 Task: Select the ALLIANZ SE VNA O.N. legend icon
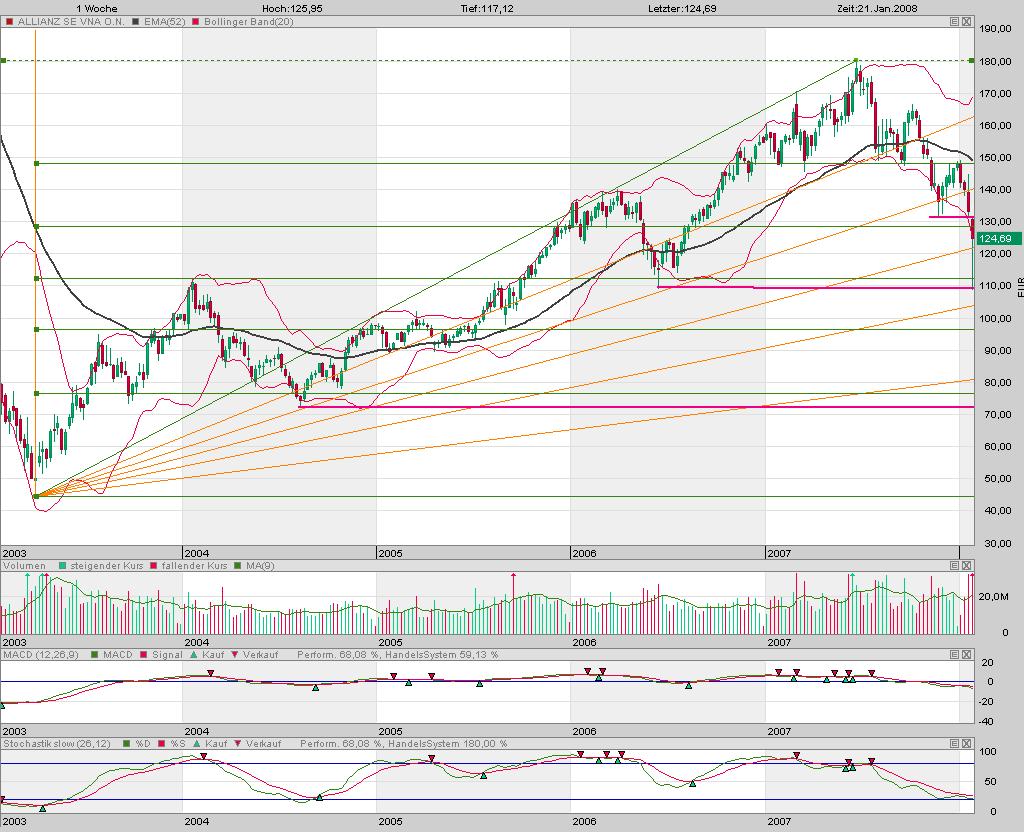[12, 22]
